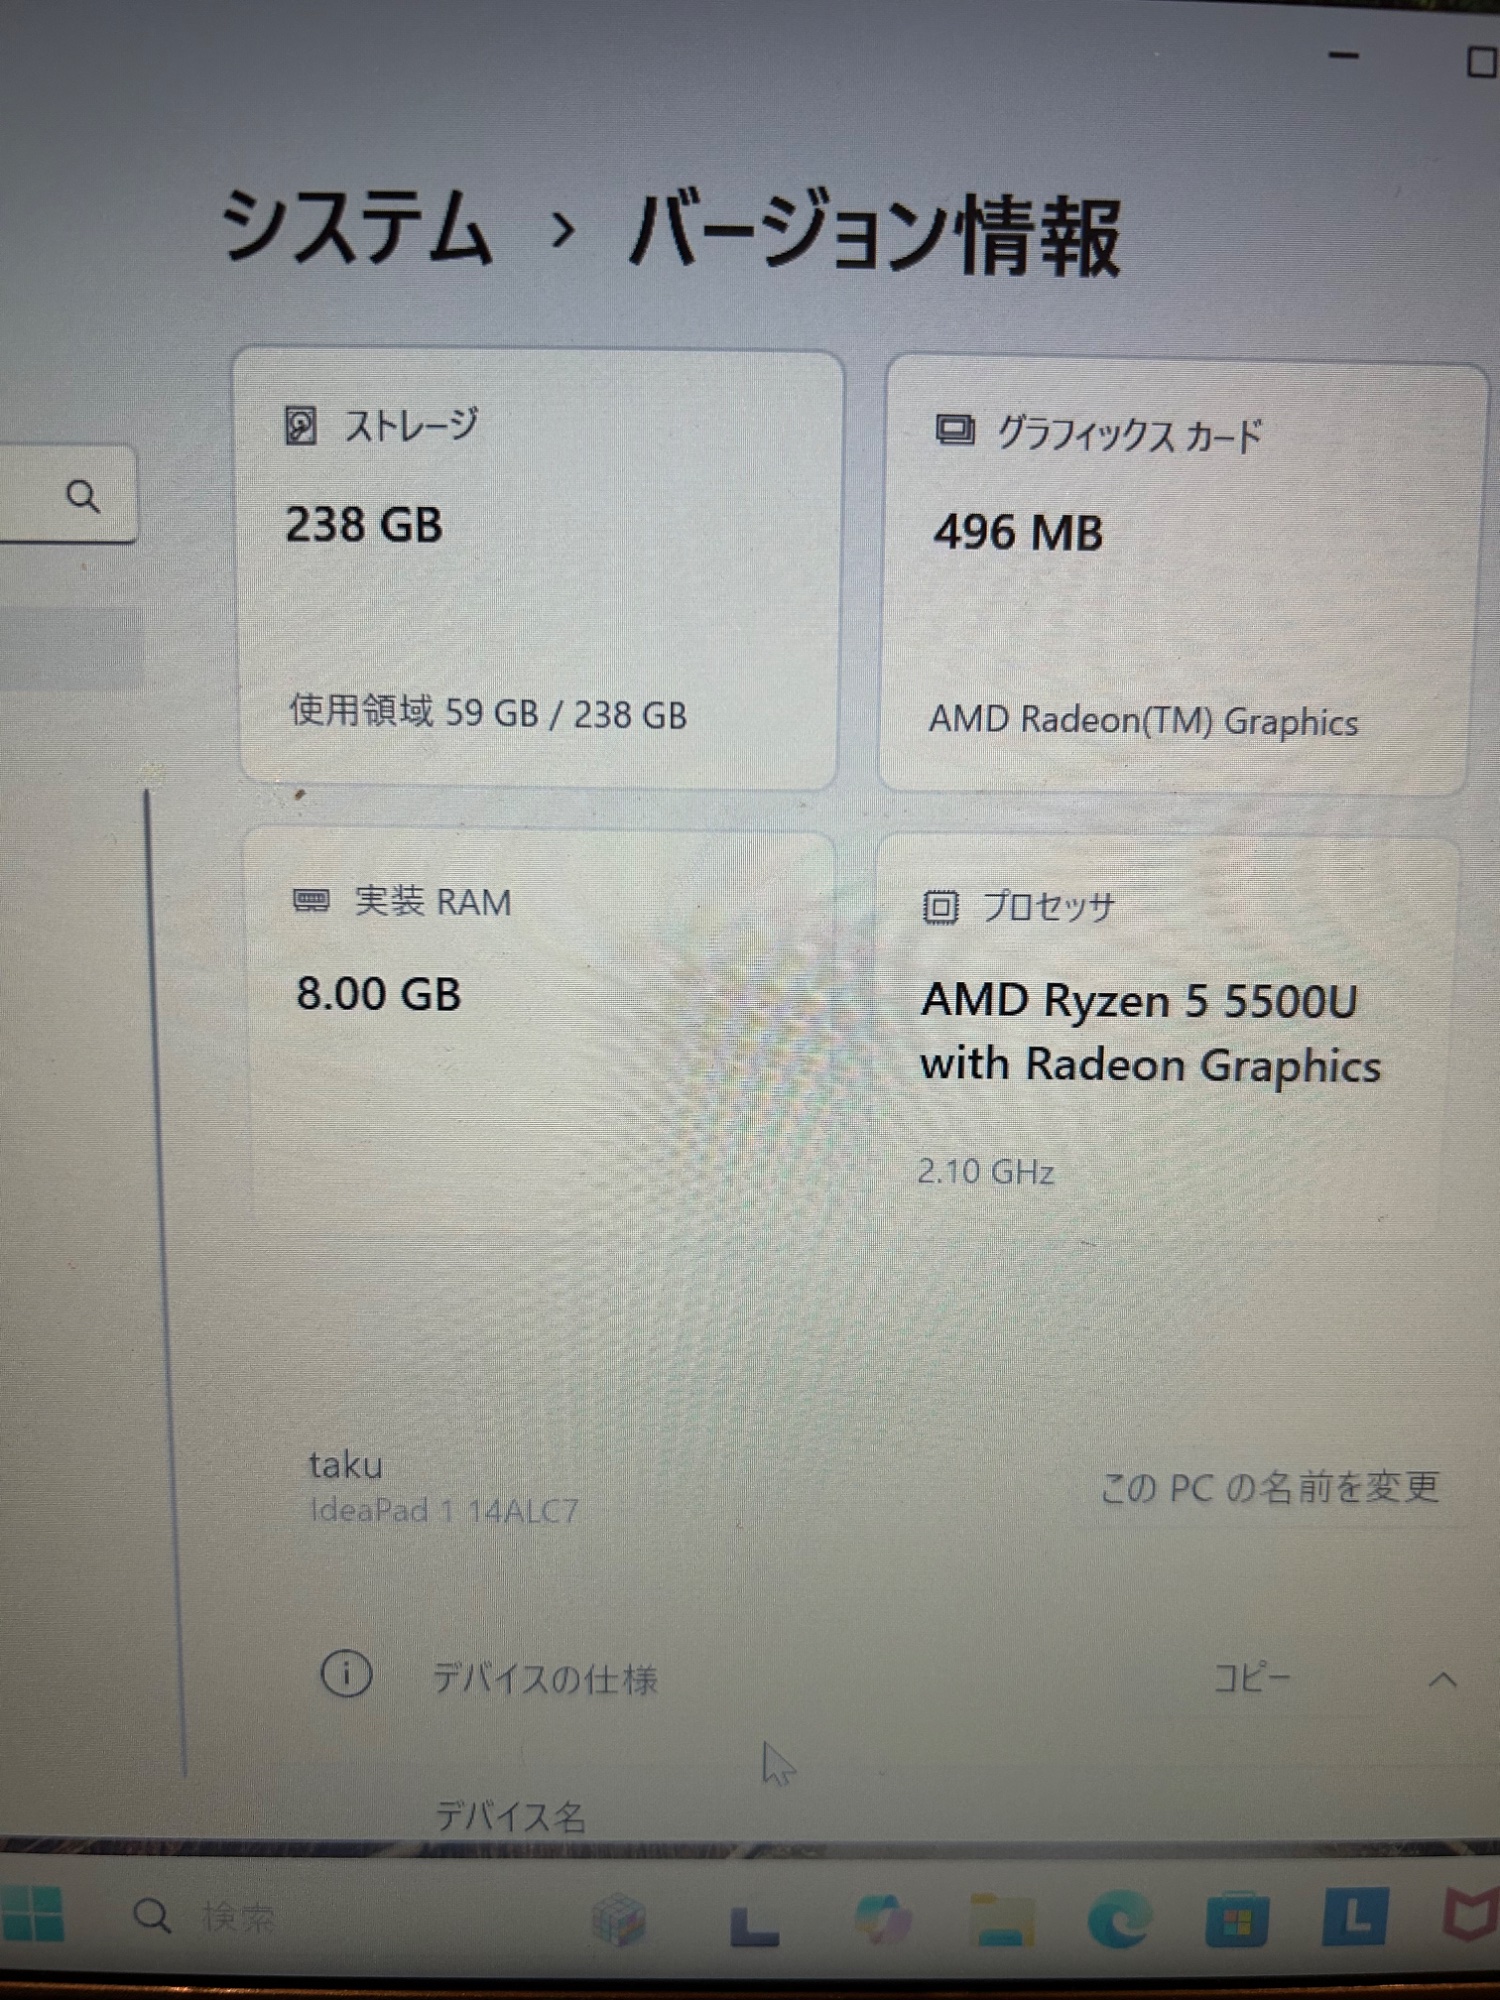Open the Windows Start menu

(x=32, y=1915)
